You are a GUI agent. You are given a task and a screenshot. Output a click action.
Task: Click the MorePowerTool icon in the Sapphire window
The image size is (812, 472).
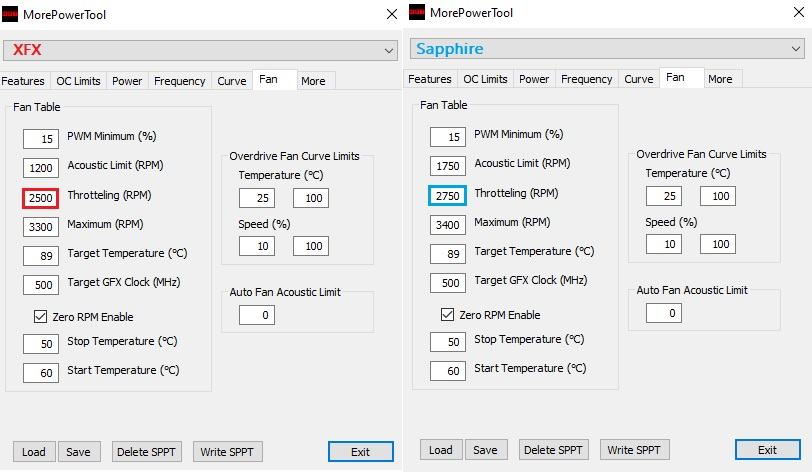coord(417,12)
